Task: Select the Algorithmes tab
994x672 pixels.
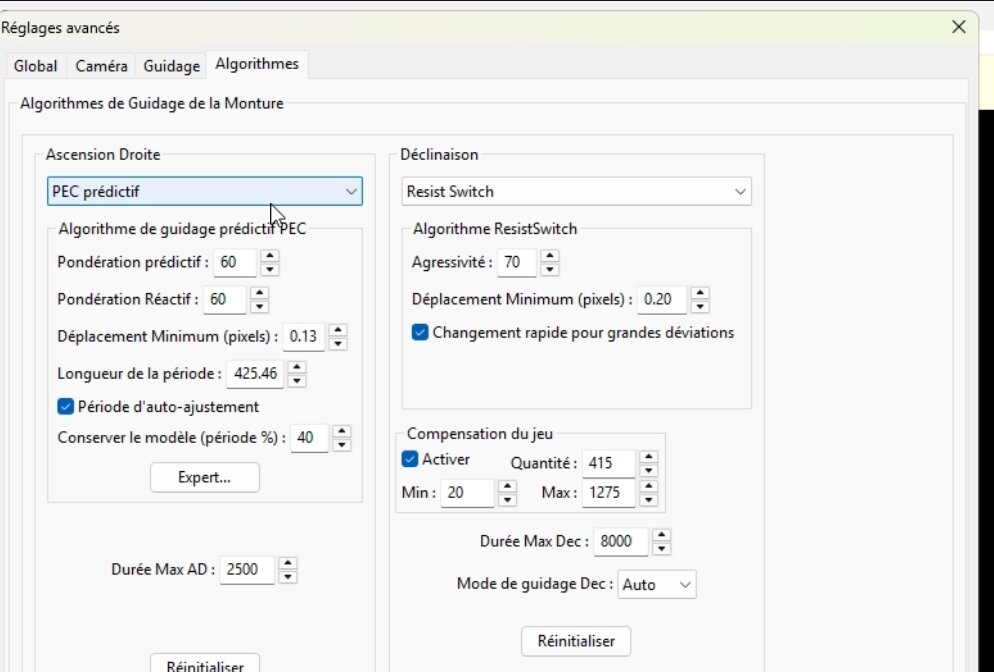Action: coord(257,63)
